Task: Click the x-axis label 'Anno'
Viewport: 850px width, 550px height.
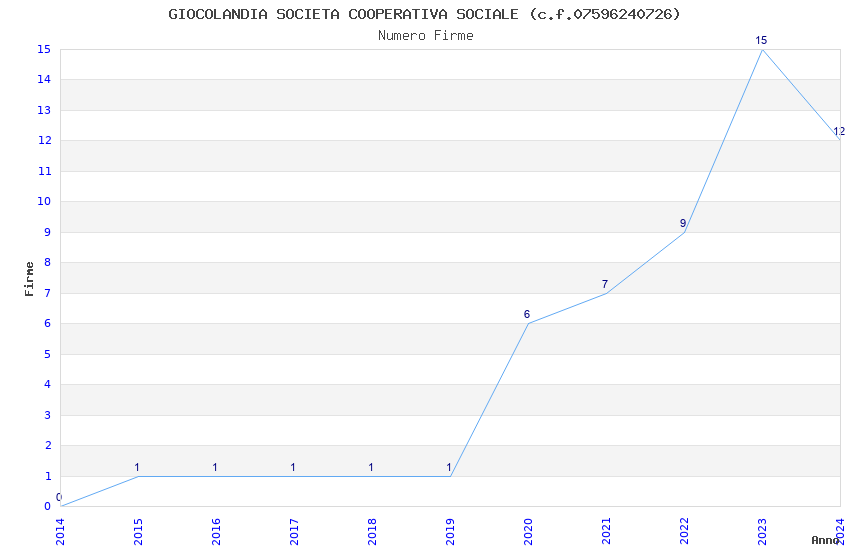Action: pyautogui.click(x=825, y=540)
